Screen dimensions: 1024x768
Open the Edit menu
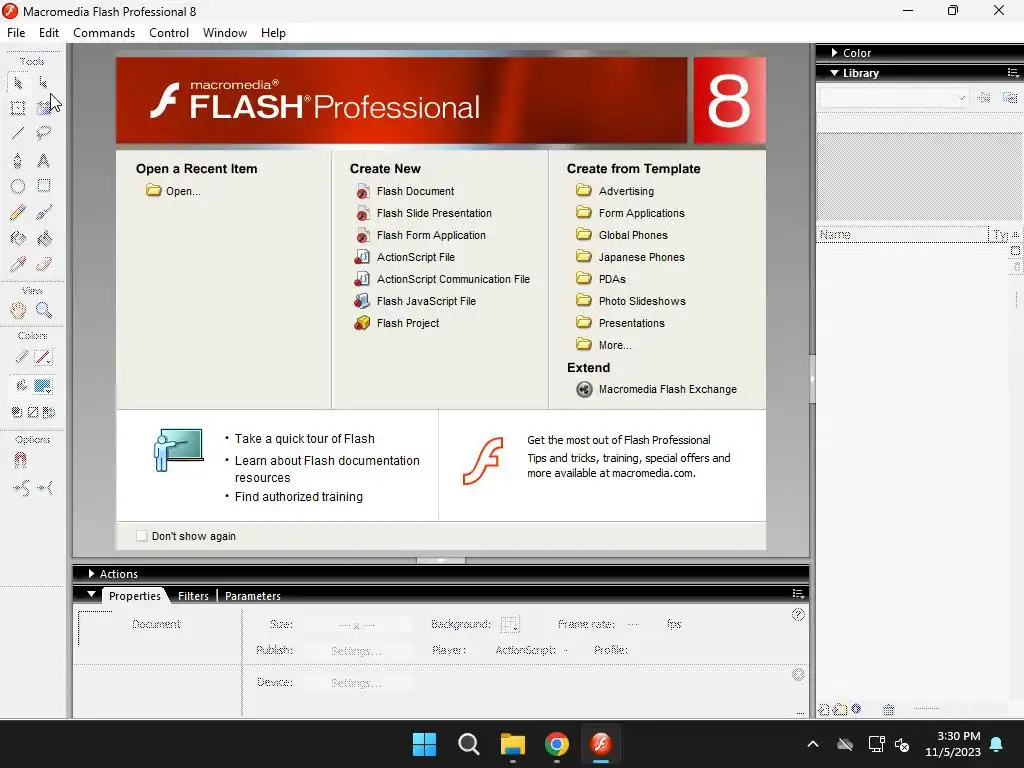[x=49, y=33]
